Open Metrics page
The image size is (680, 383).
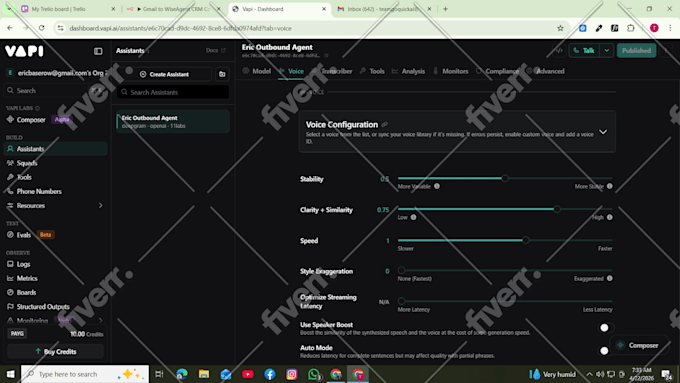pyautogui.click(x=27, y=278)
